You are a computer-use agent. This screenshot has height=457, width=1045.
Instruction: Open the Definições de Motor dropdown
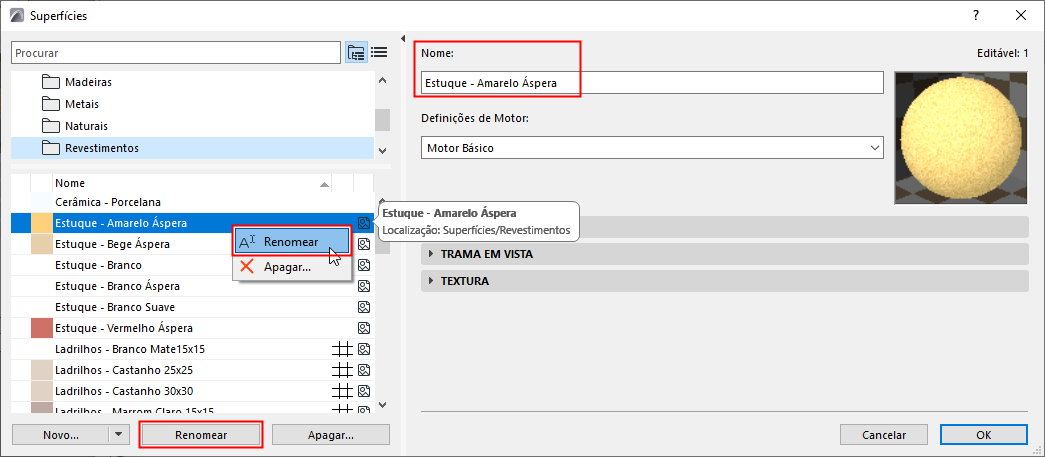(653, 148)
